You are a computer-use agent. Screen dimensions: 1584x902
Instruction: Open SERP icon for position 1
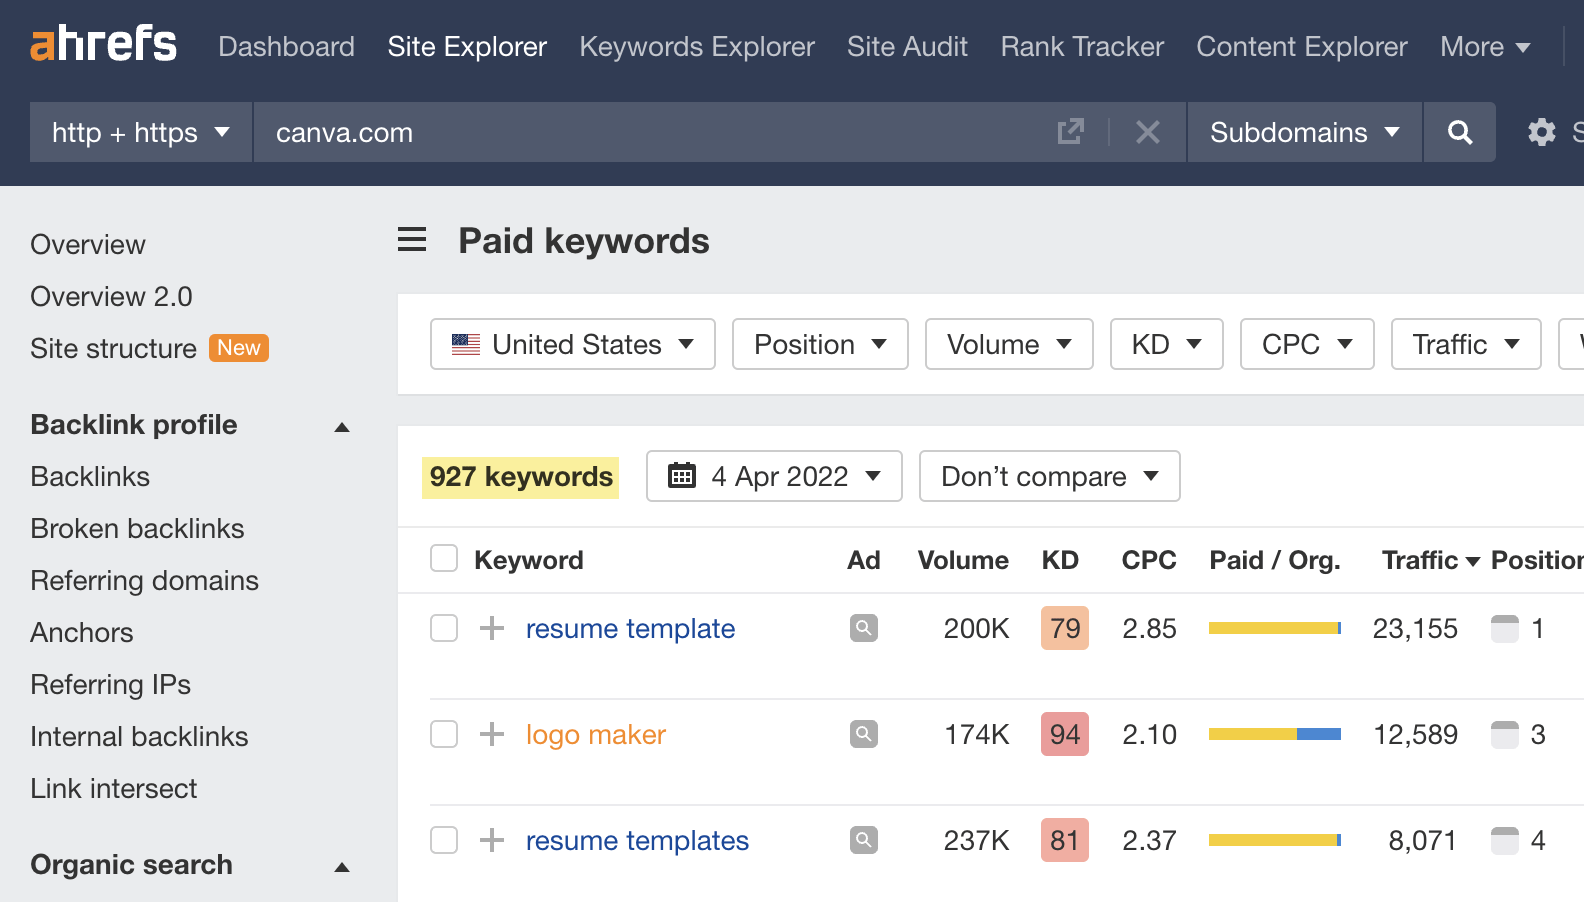click(x=1505, y=628)
